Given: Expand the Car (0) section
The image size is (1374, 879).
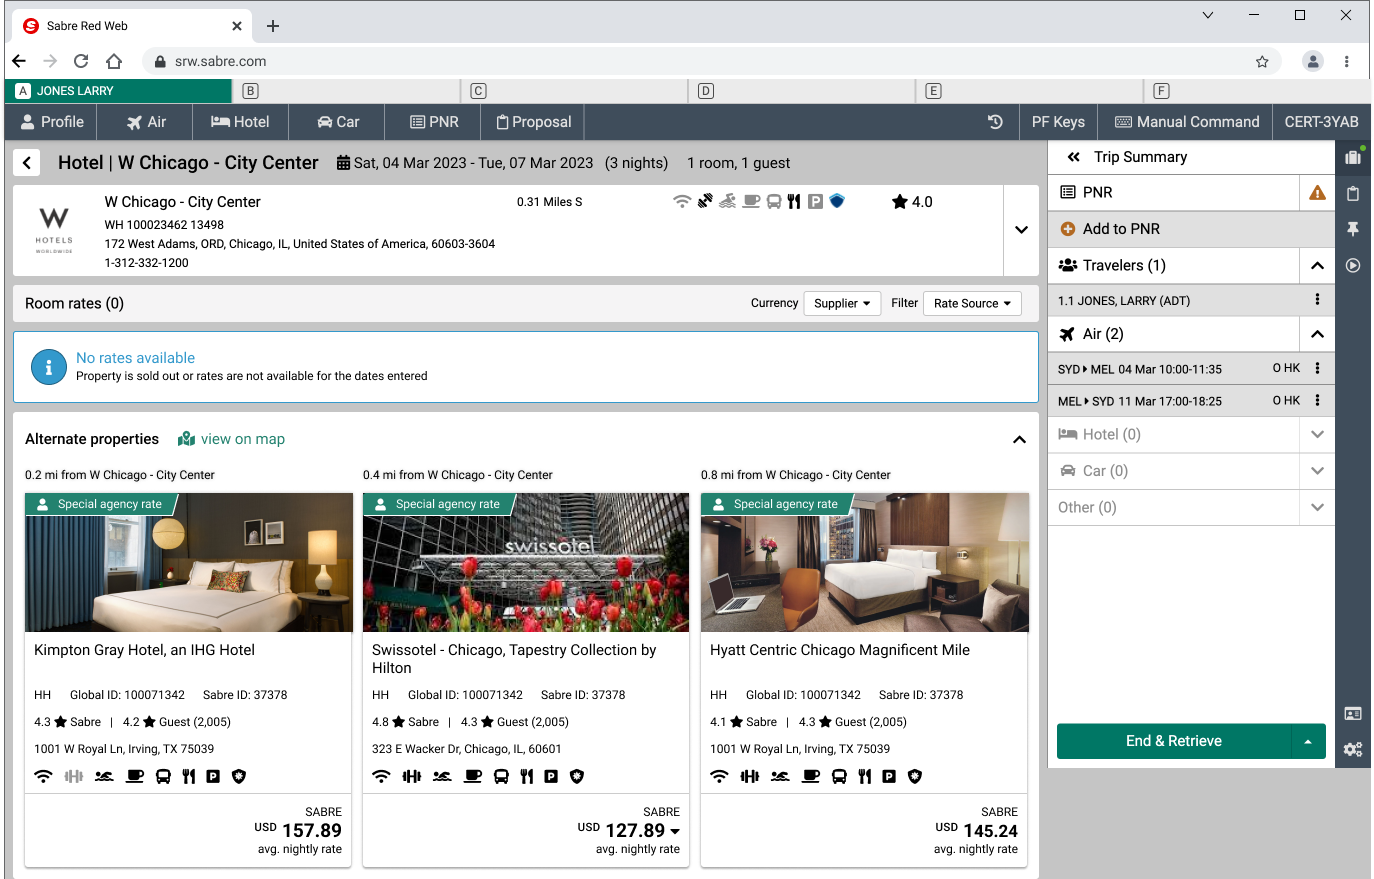Looking at the screenshot, I should [x=1317, y=471].
